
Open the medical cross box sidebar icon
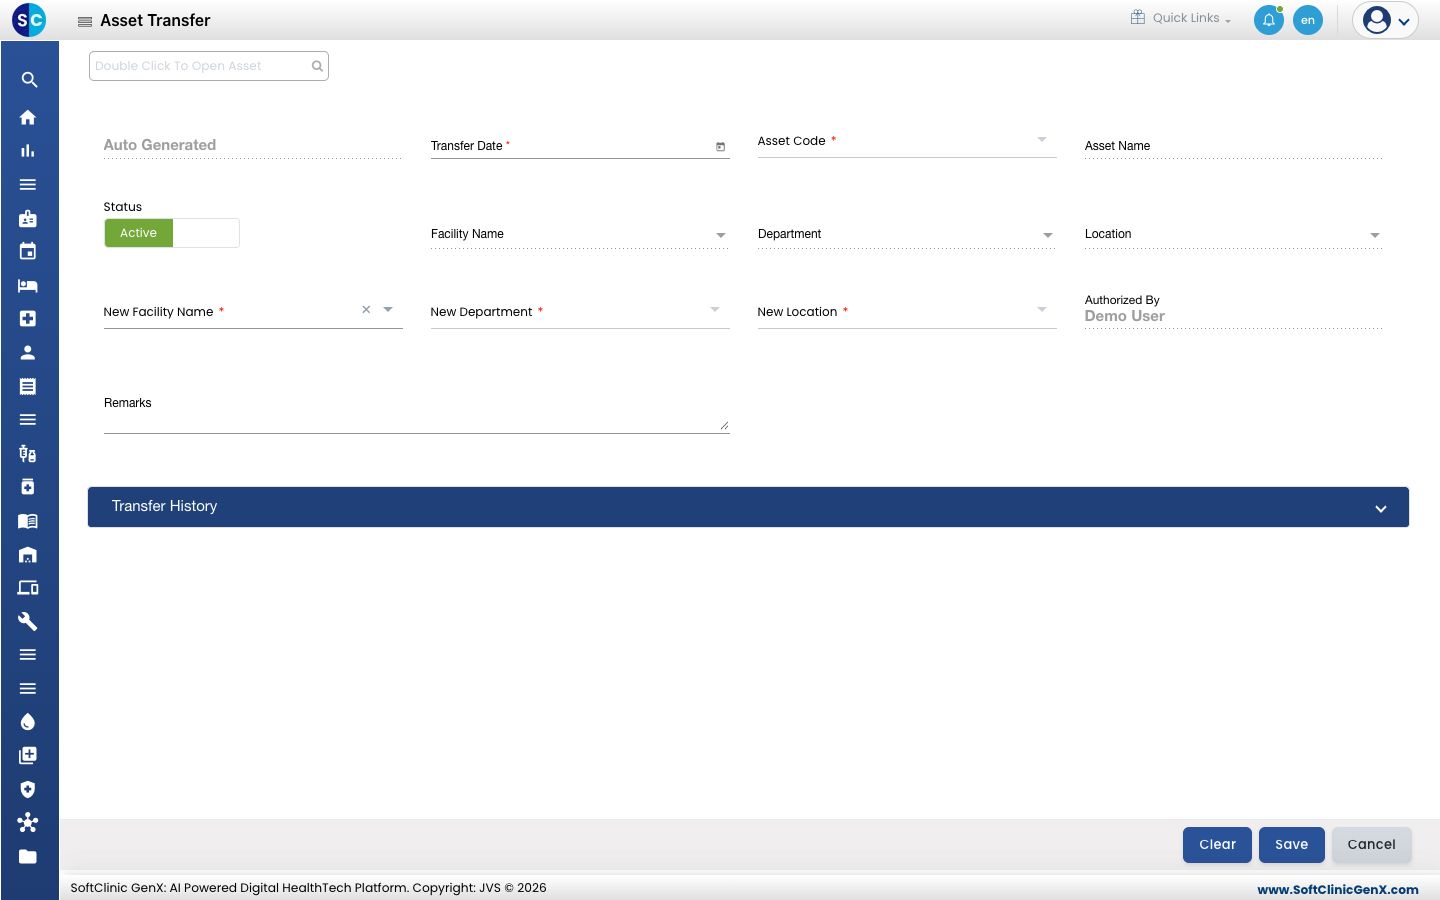pos(28,318)
